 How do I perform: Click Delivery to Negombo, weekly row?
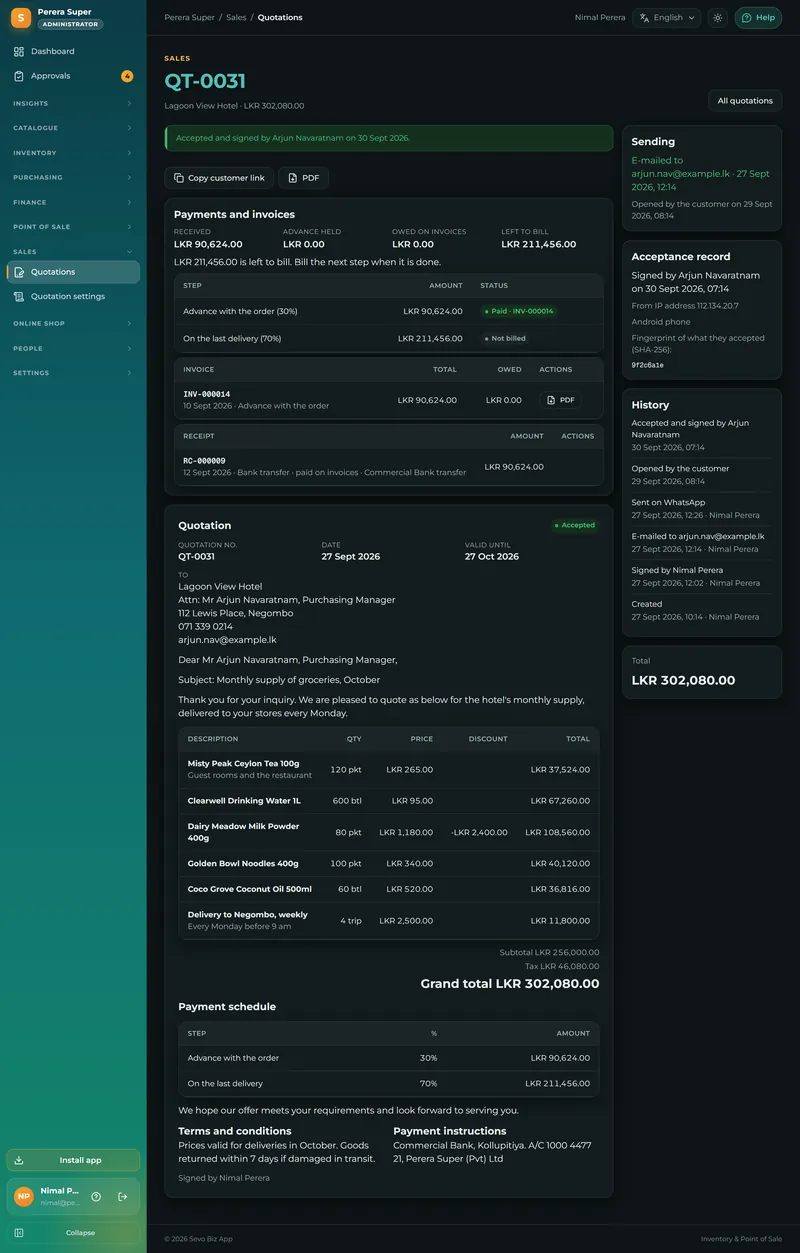tap(389, 920)
